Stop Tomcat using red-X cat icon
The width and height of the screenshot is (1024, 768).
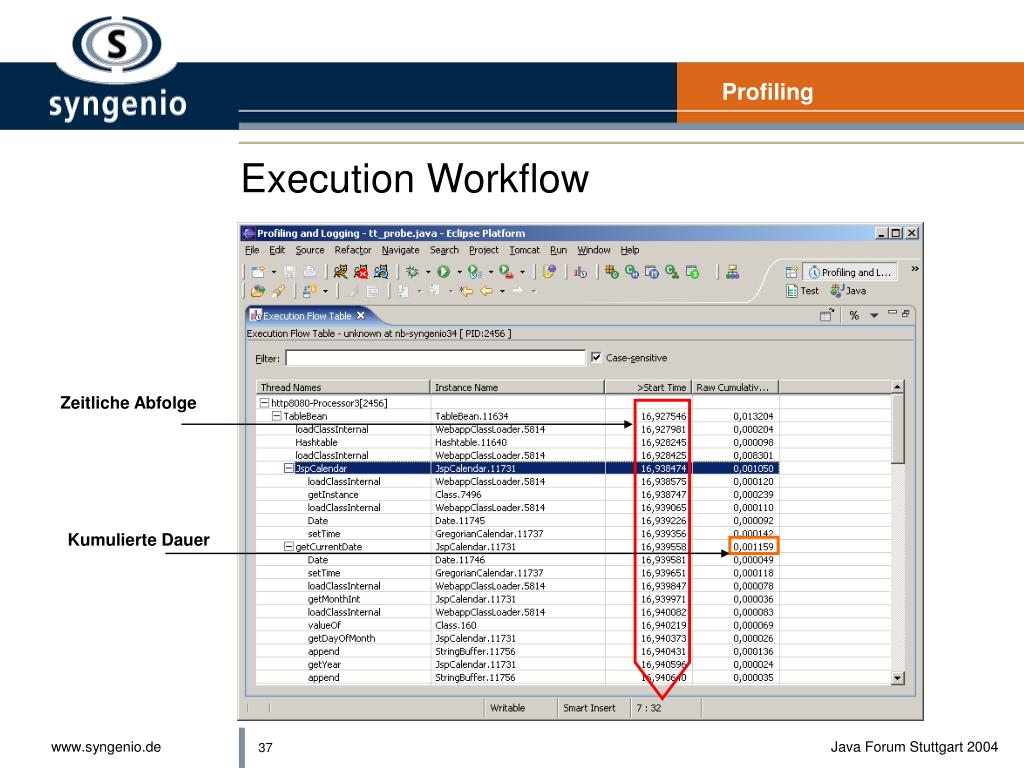[x=360, y=272]
